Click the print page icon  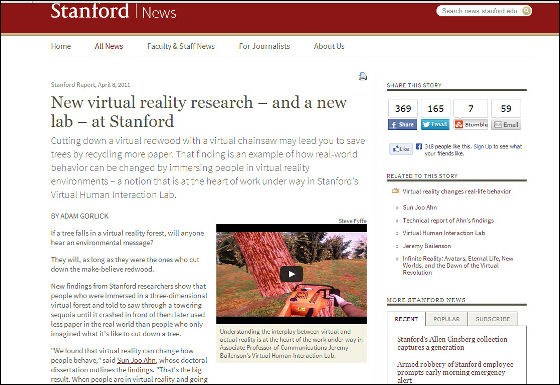363,76
